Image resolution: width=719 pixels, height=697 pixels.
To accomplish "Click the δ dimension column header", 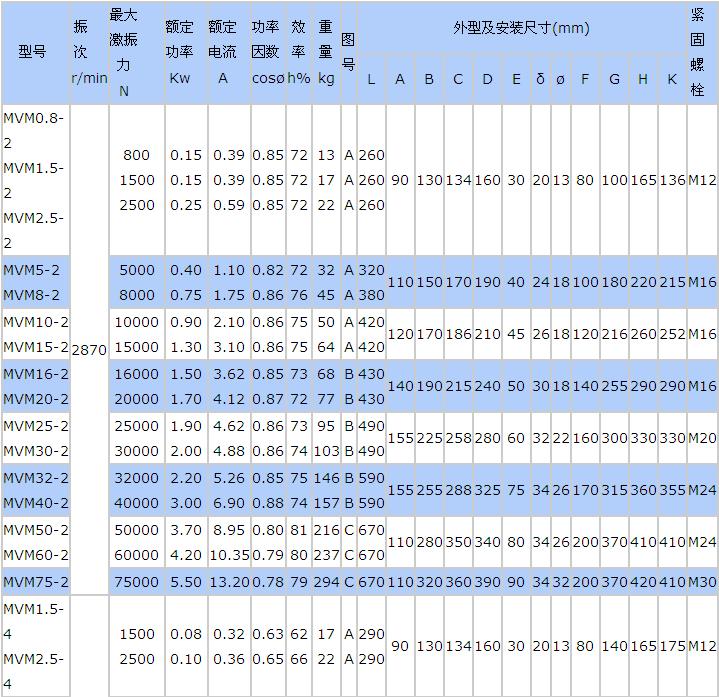I will click(x=540, y=78).
